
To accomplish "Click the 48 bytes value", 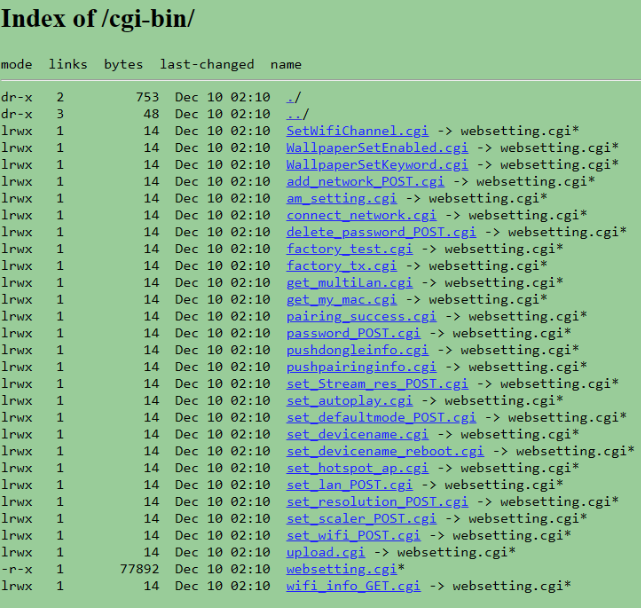I will pyautogui.click(x=151, y=114).
